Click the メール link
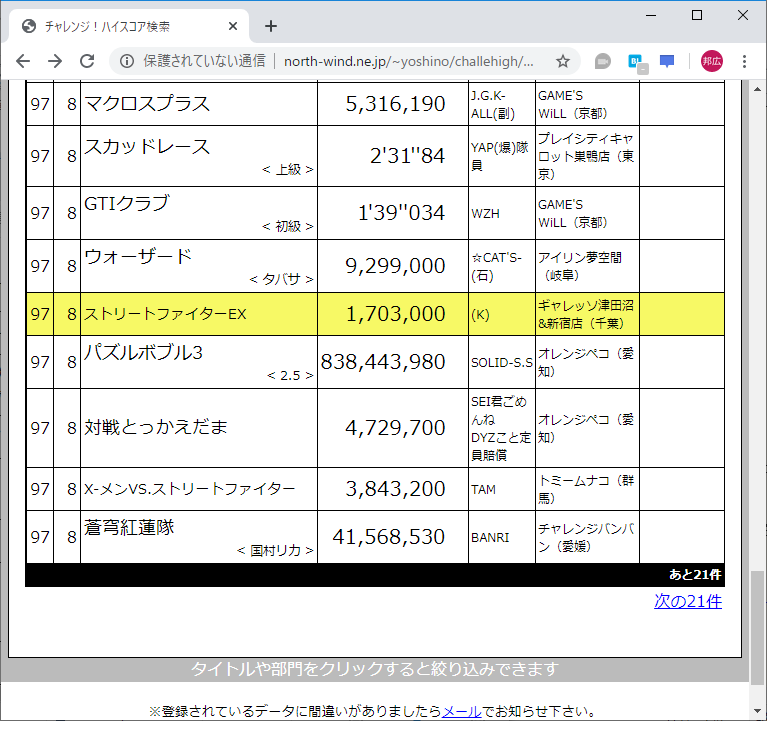 (461, 711)
